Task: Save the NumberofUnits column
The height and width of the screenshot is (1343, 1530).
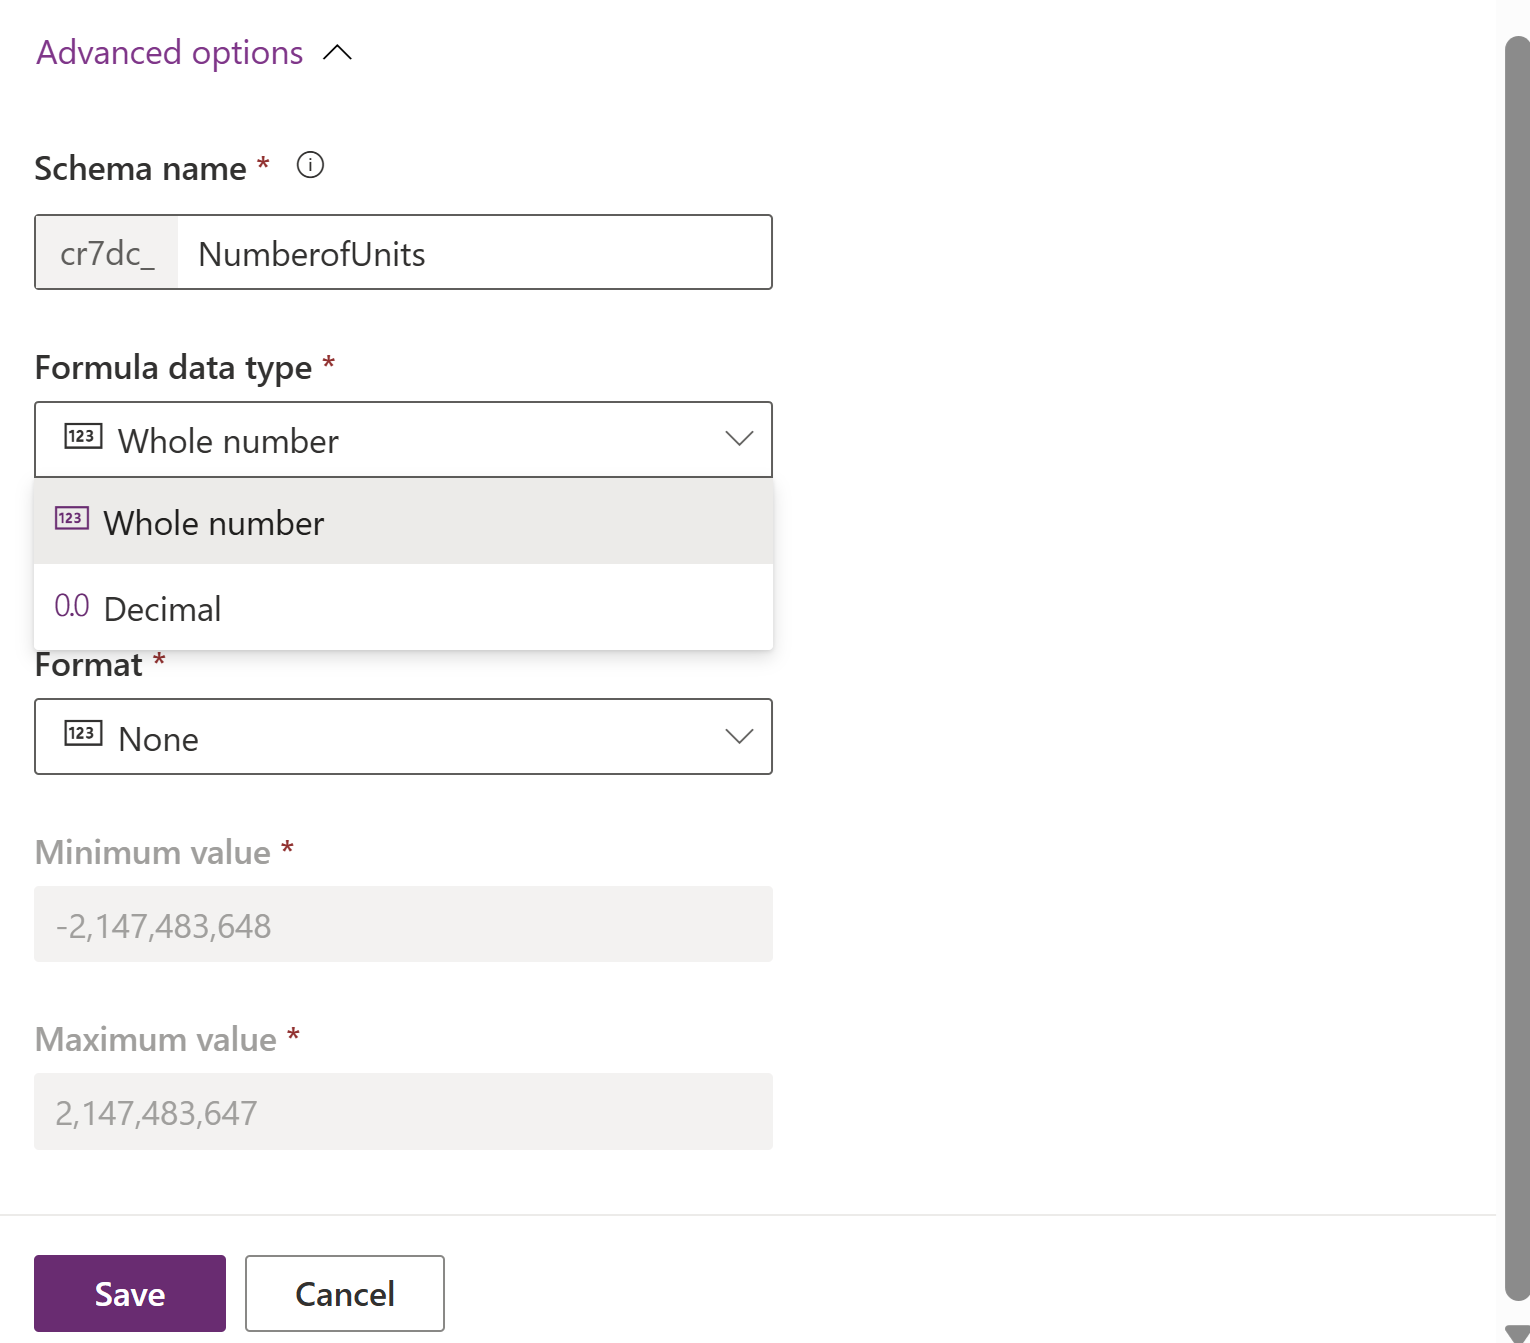Action: pos(129,1293)
